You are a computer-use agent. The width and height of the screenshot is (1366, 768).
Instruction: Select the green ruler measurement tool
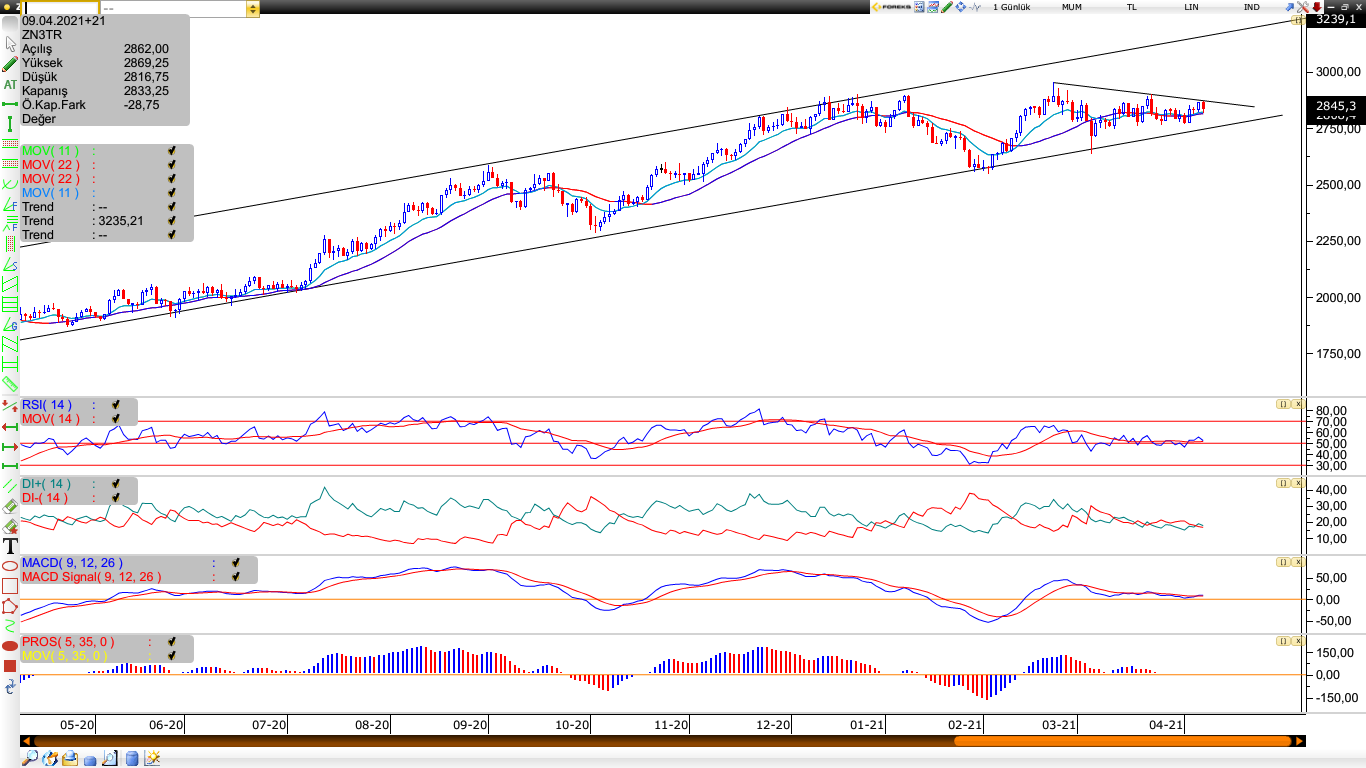(x=10, y=384)
